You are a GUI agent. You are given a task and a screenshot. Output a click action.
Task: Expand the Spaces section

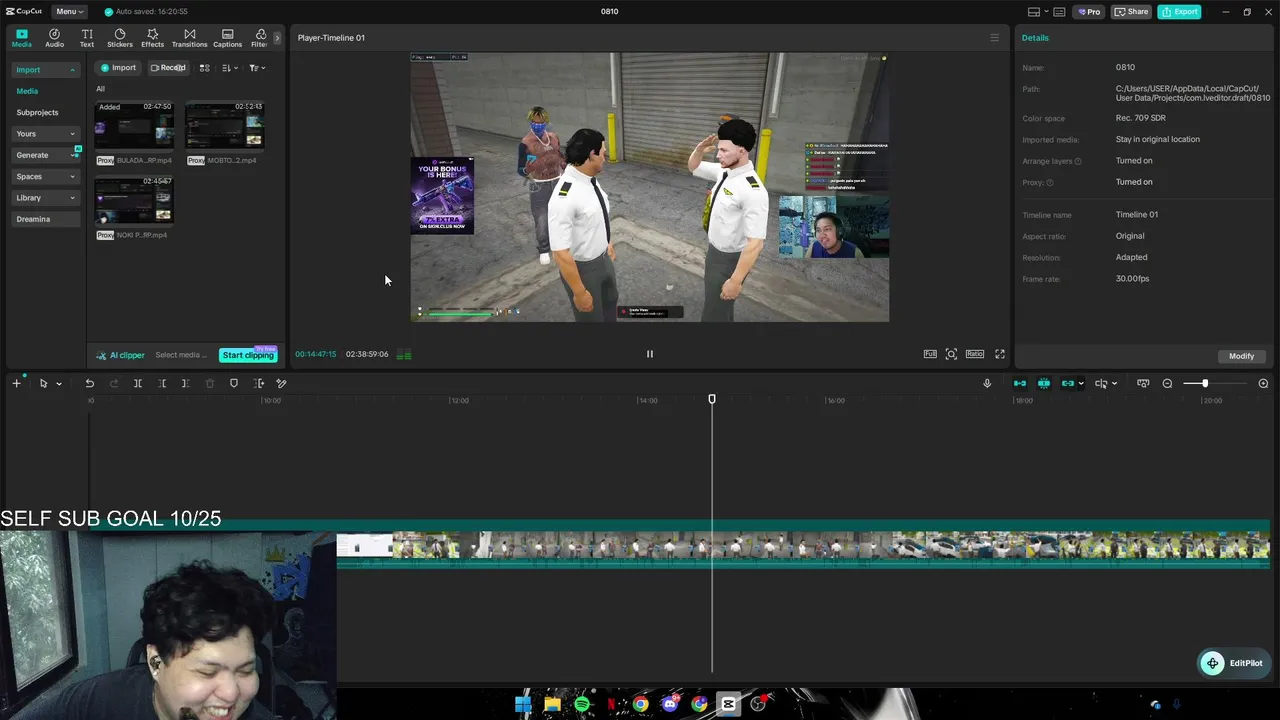[x=46, y=177]
